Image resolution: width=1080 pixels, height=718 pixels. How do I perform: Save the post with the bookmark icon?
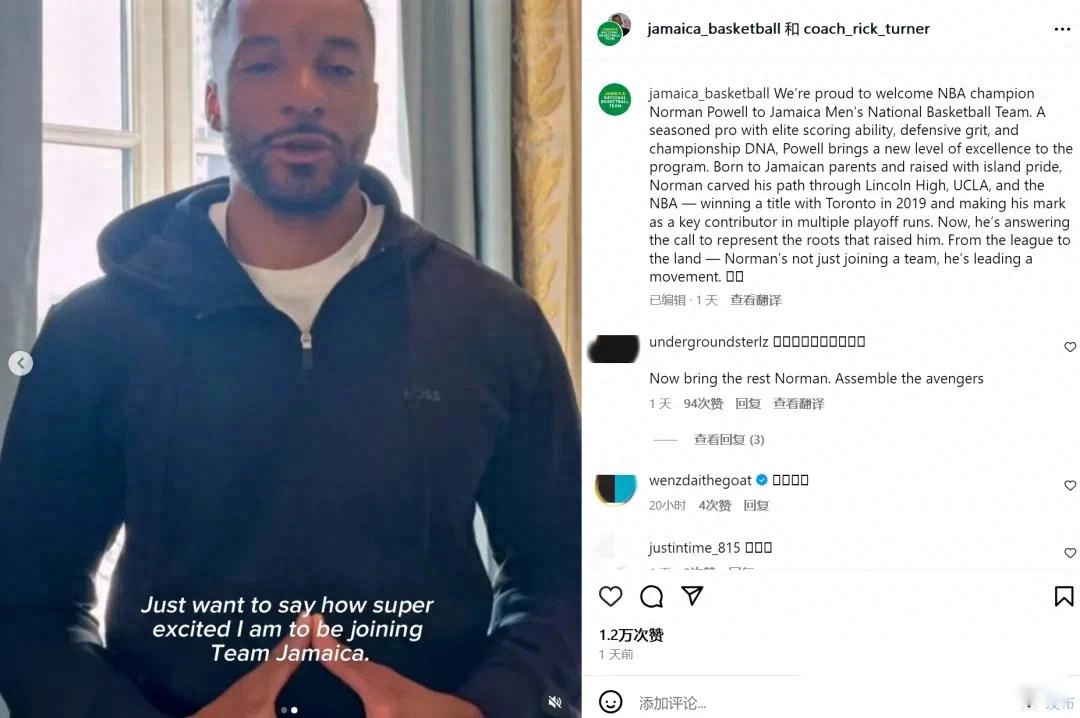coord(1063,597)
